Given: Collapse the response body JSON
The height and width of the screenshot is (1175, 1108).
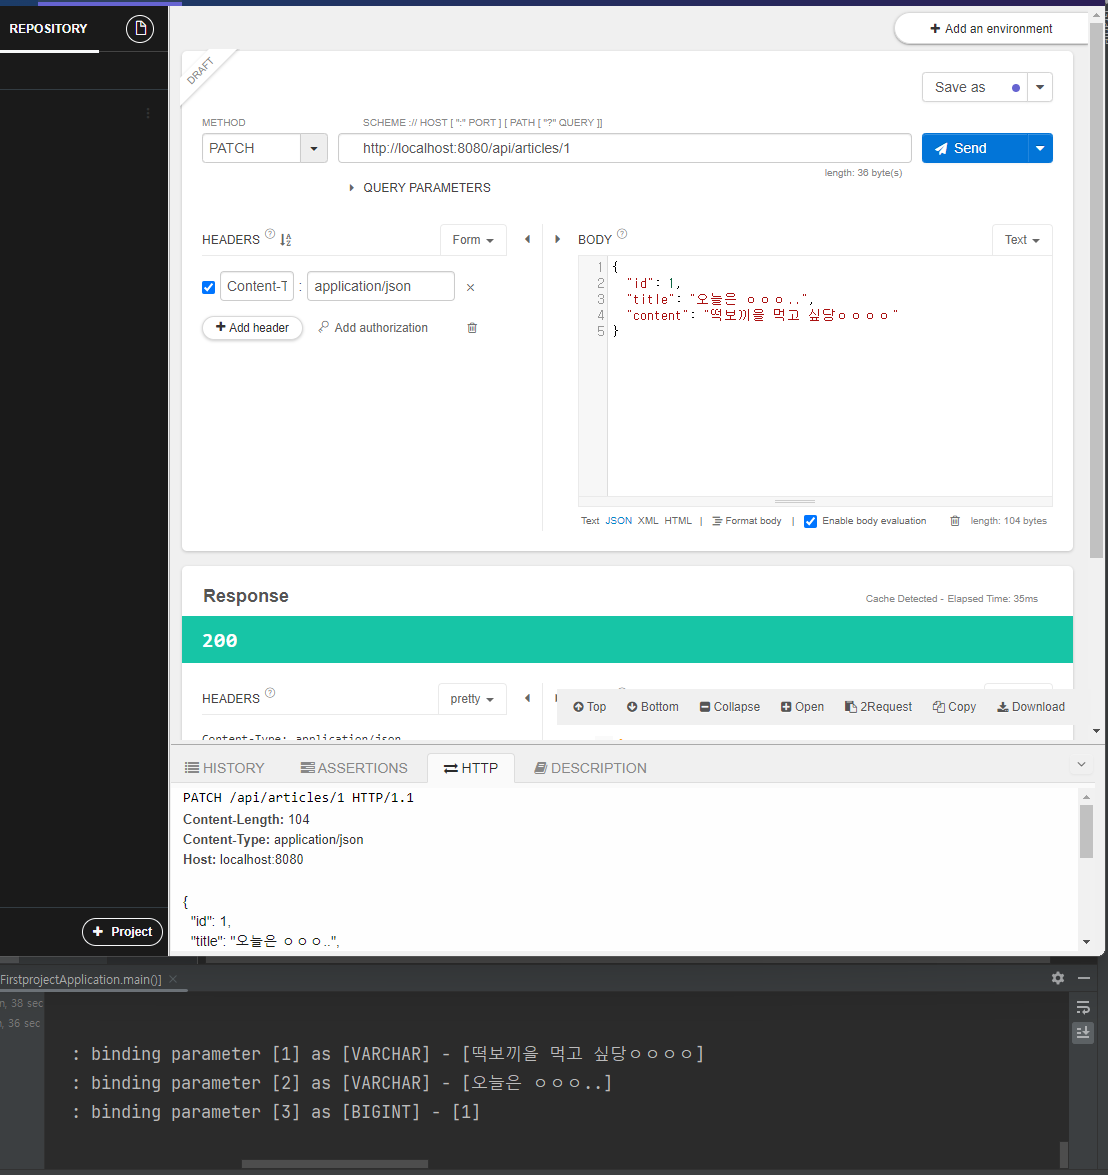Looking at the screenshot, I should coord(730,707).
